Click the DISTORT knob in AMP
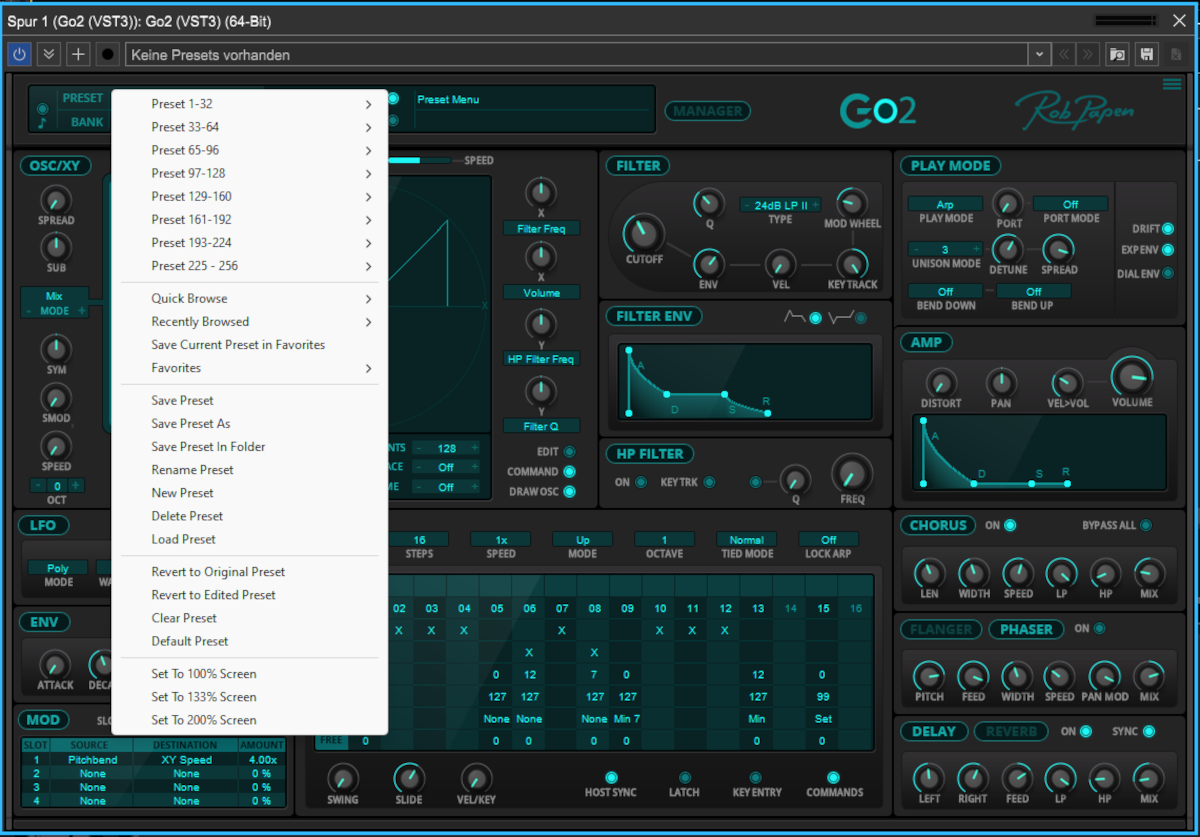The image size is (1200, 837). (940, 382)
